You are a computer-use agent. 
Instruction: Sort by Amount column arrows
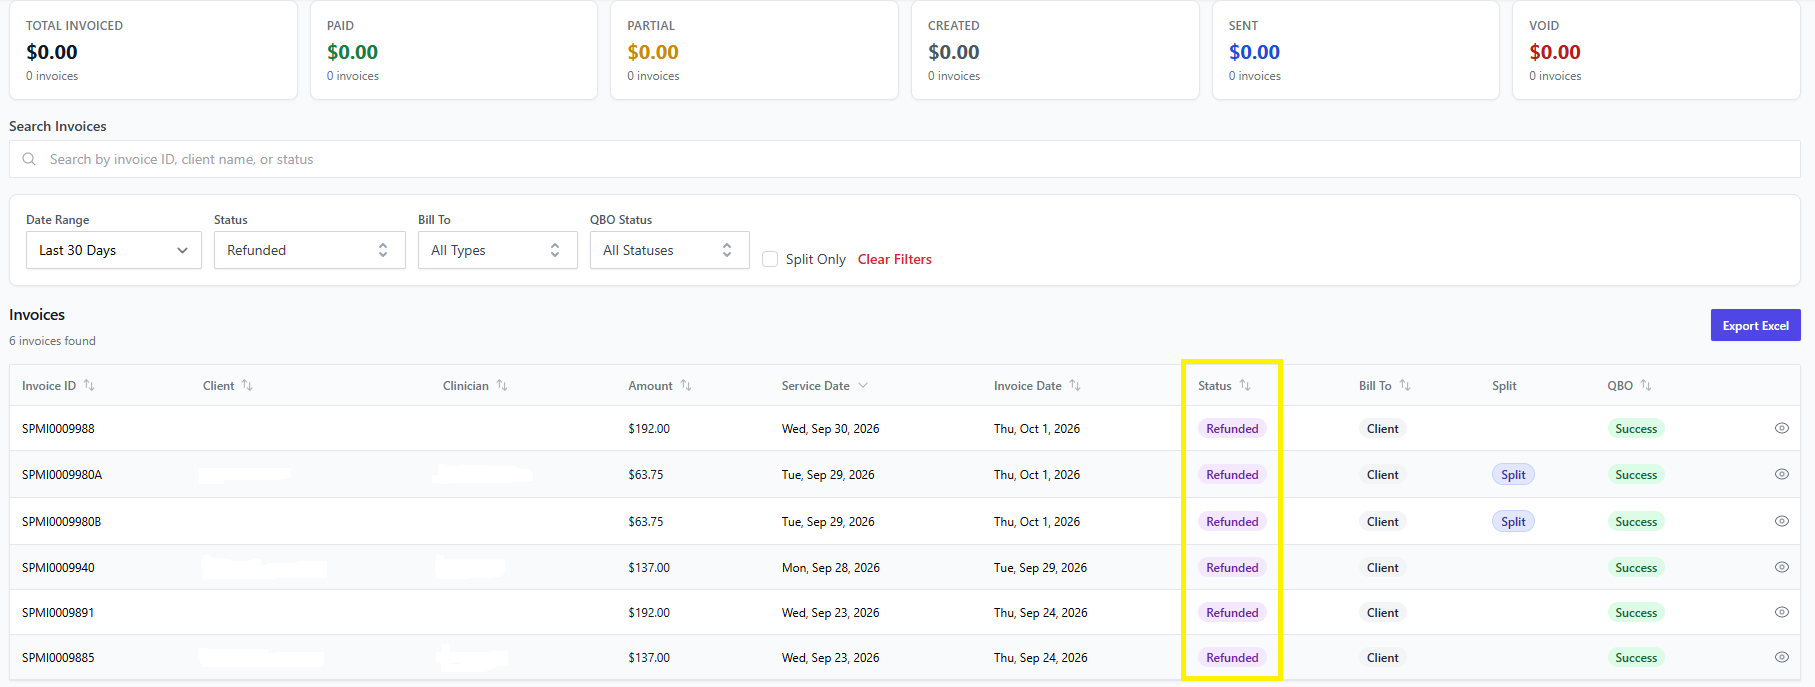tap(686, 385)
